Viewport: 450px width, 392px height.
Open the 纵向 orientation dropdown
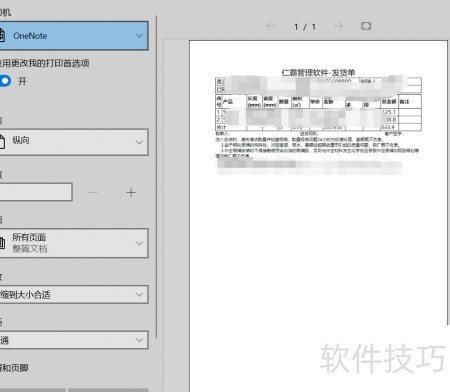tap(74, 142)
